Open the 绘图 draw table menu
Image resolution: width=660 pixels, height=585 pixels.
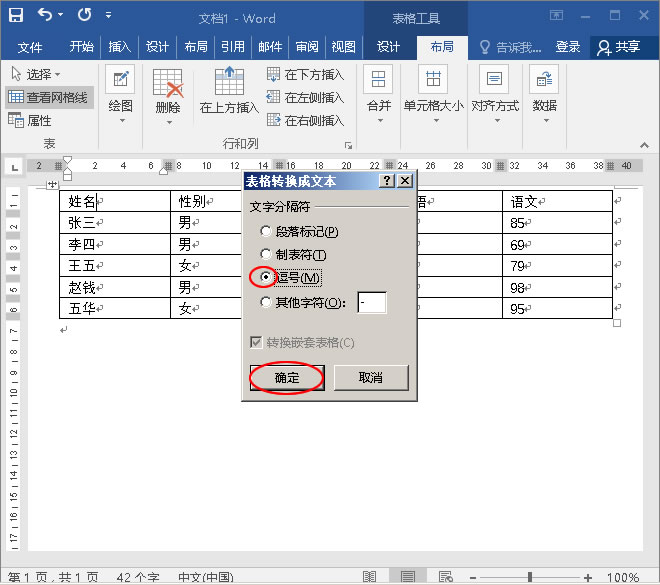pos(120,95)
